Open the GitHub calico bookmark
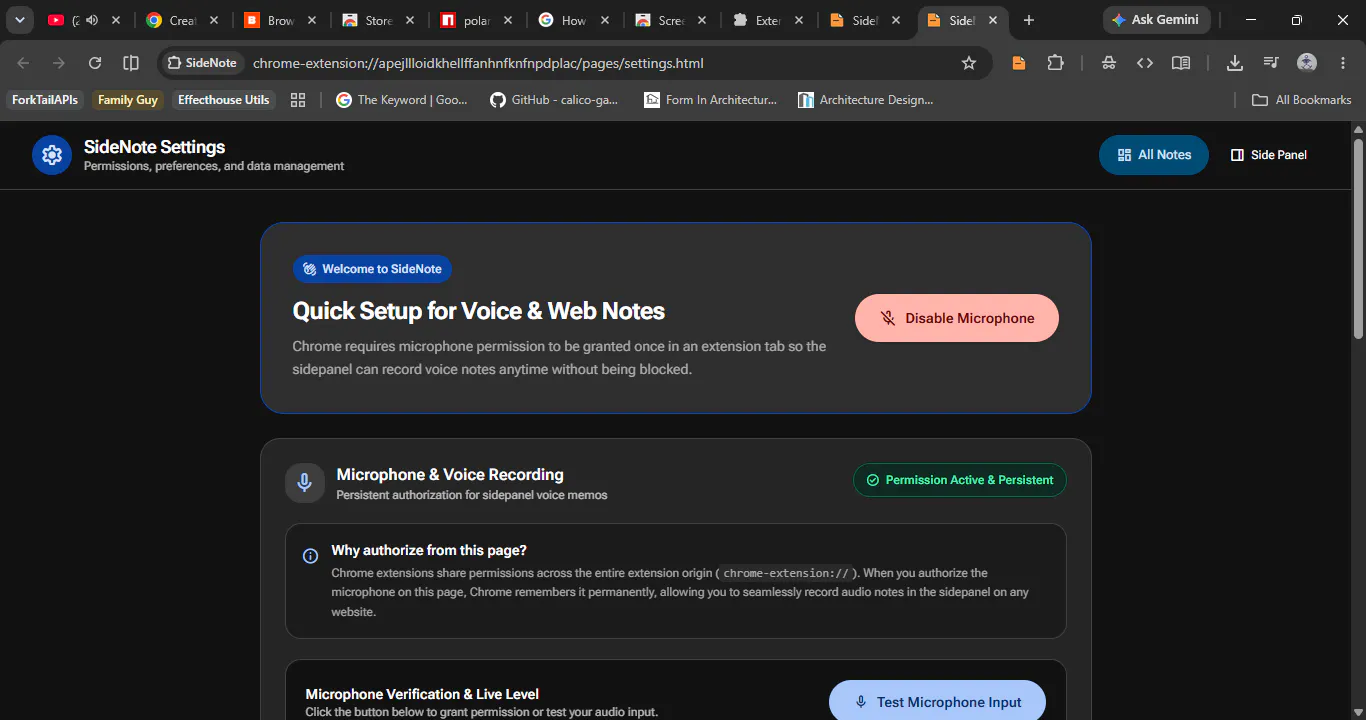This screenshot has height=720, width=1366. (x=555, y=100)
